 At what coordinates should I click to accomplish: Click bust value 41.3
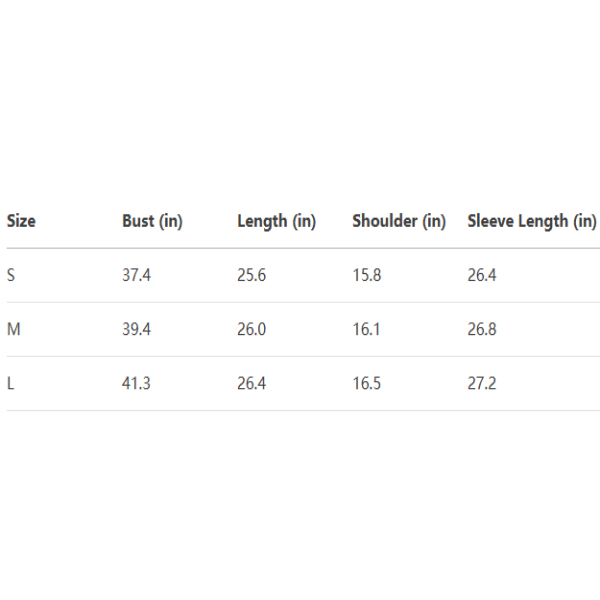pyautogui.click(x=136, y=383)
